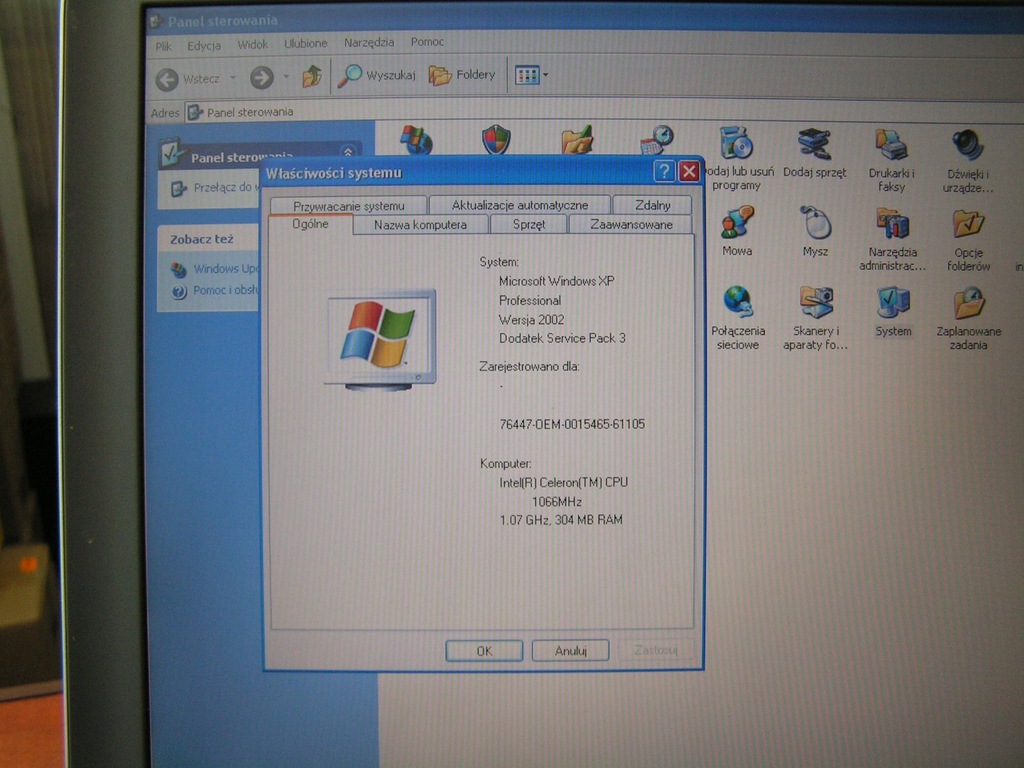This screenshot has height=768, width=1024.
Task: Open Narzędzia administracyjne icon
Action: [x=892, y=239]
